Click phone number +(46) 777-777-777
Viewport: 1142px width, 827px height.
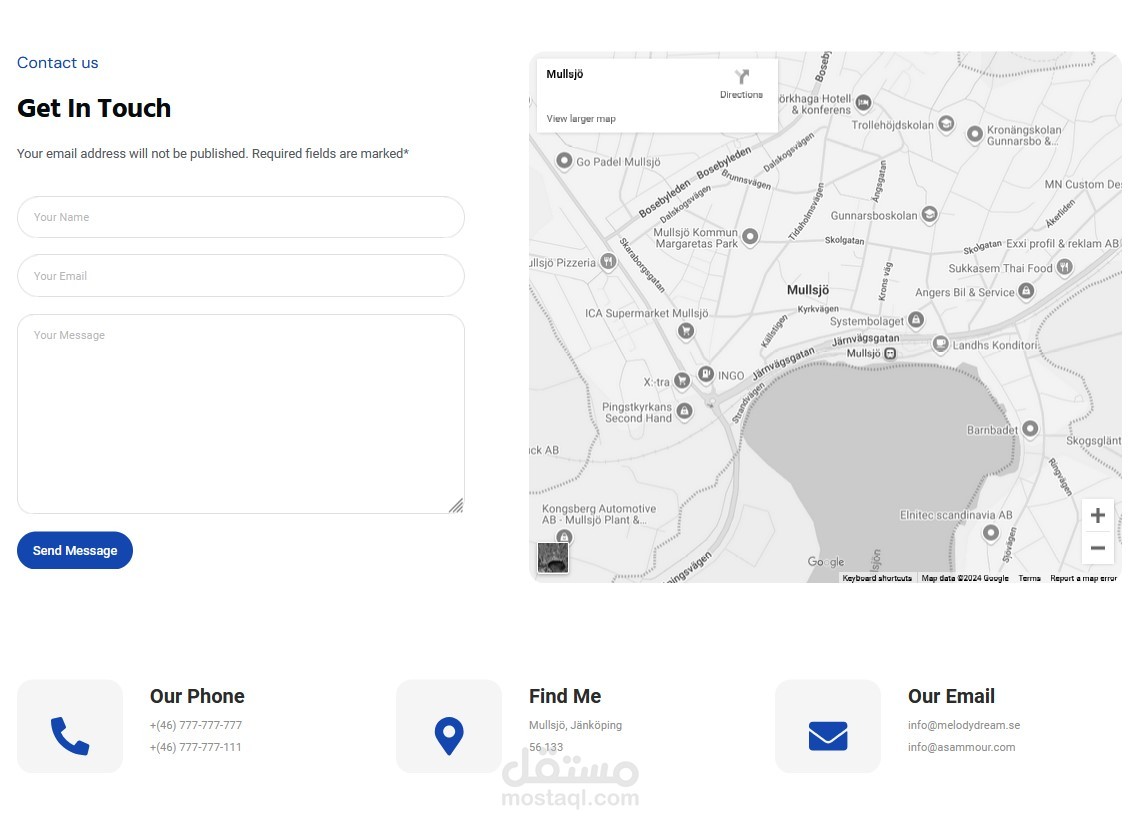(196, 725)
